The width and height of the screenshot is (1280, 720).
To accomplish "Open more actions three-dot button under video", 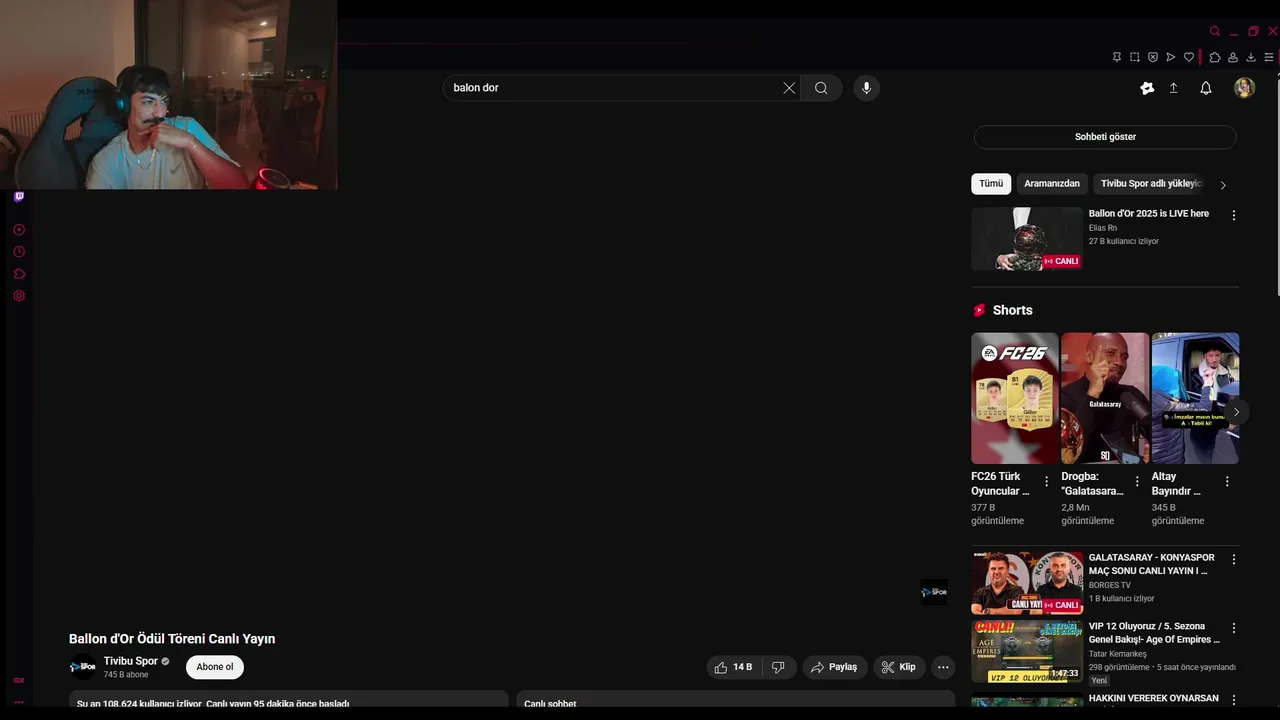I will pos(943,667).
